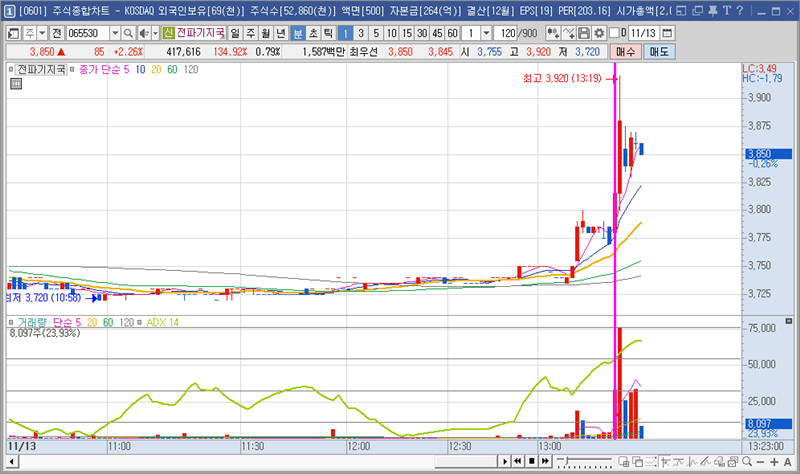Switch to the 일 (daily) chart period
The image size is (800, 474).
[234, 33]
